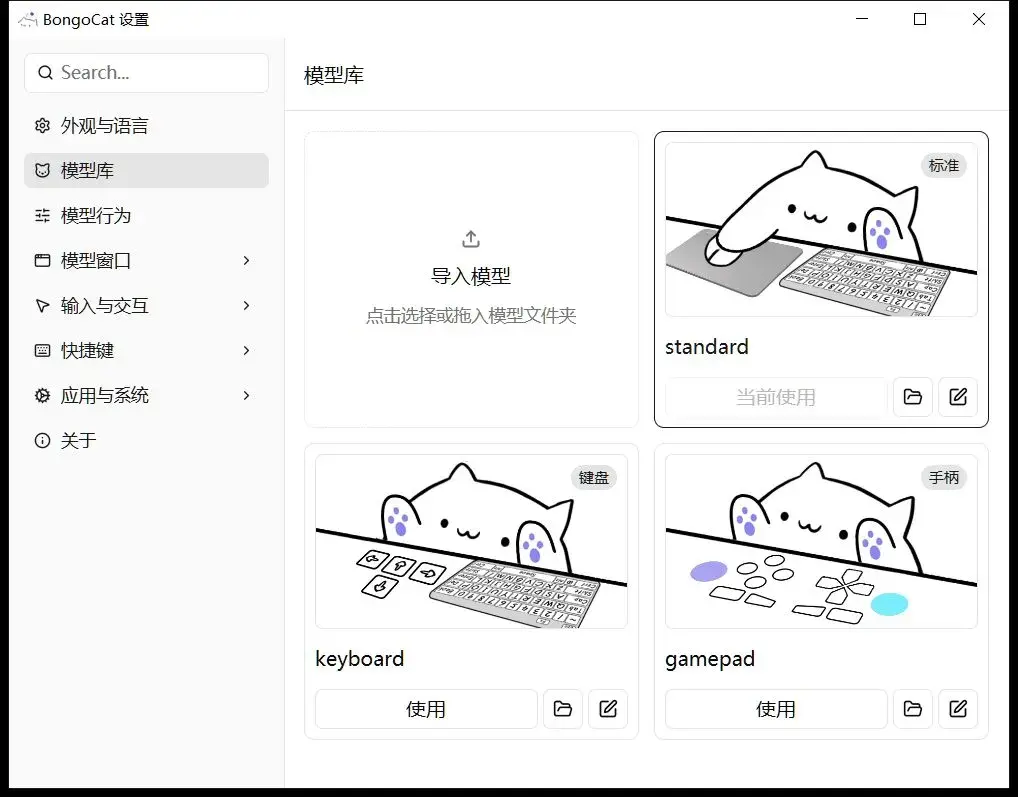This screenshot has width=1018, height=797.
Task: Open the 模型窗口 section
Action: point(146,260)
